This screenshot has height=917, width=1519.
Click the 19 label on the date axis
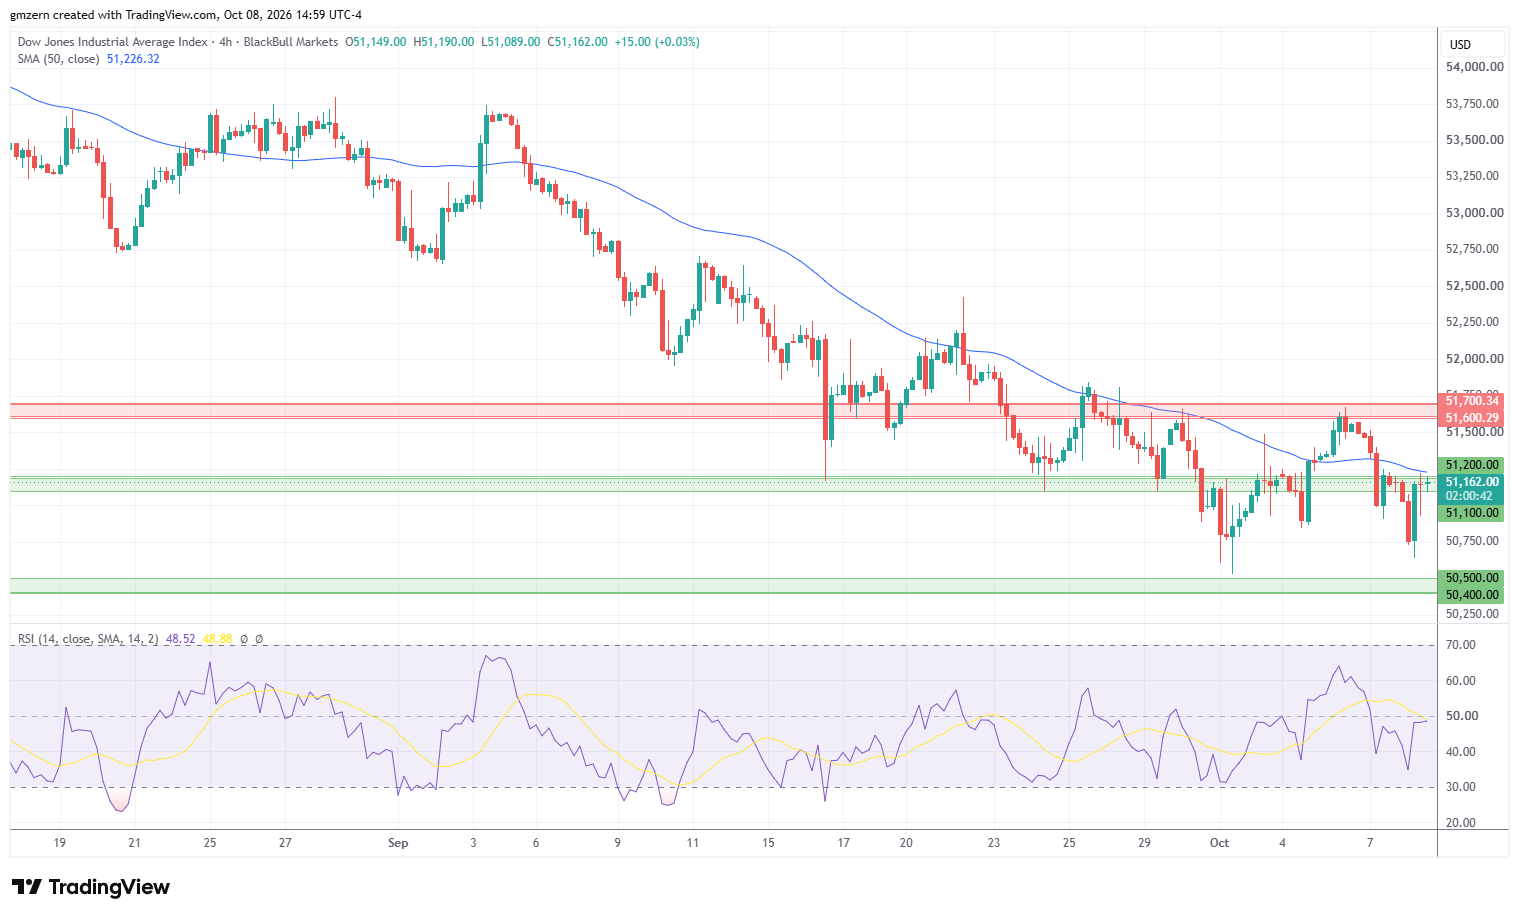point(60,843)
